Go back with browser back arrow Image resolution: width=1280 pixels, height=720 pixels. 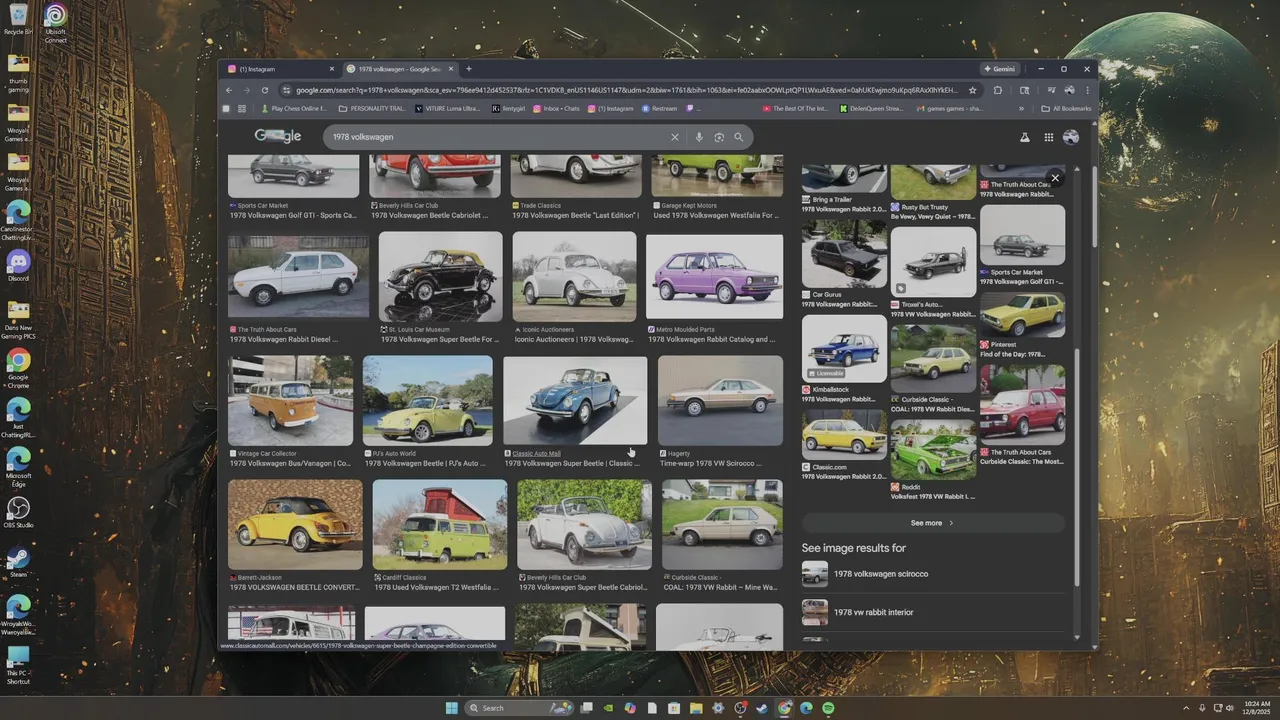pos(228,90)
